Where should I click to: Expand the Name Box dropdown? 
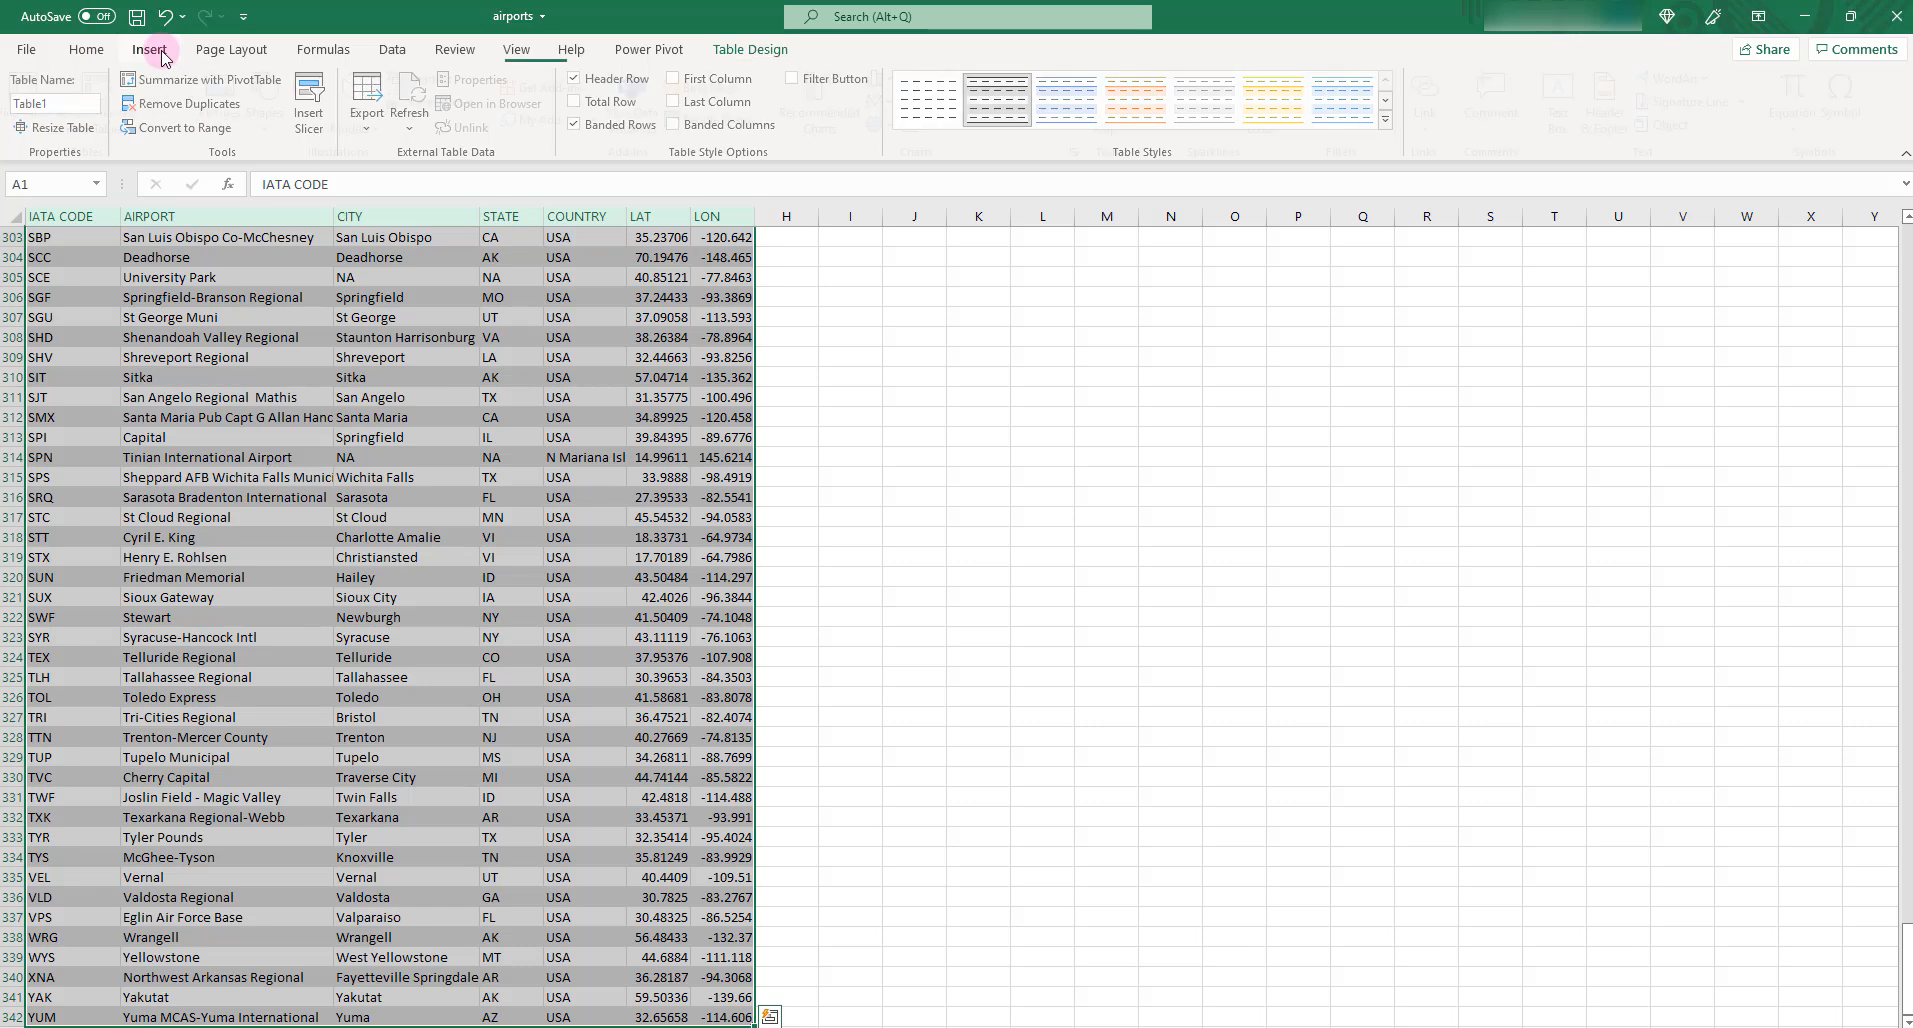[x=96, y=184]
